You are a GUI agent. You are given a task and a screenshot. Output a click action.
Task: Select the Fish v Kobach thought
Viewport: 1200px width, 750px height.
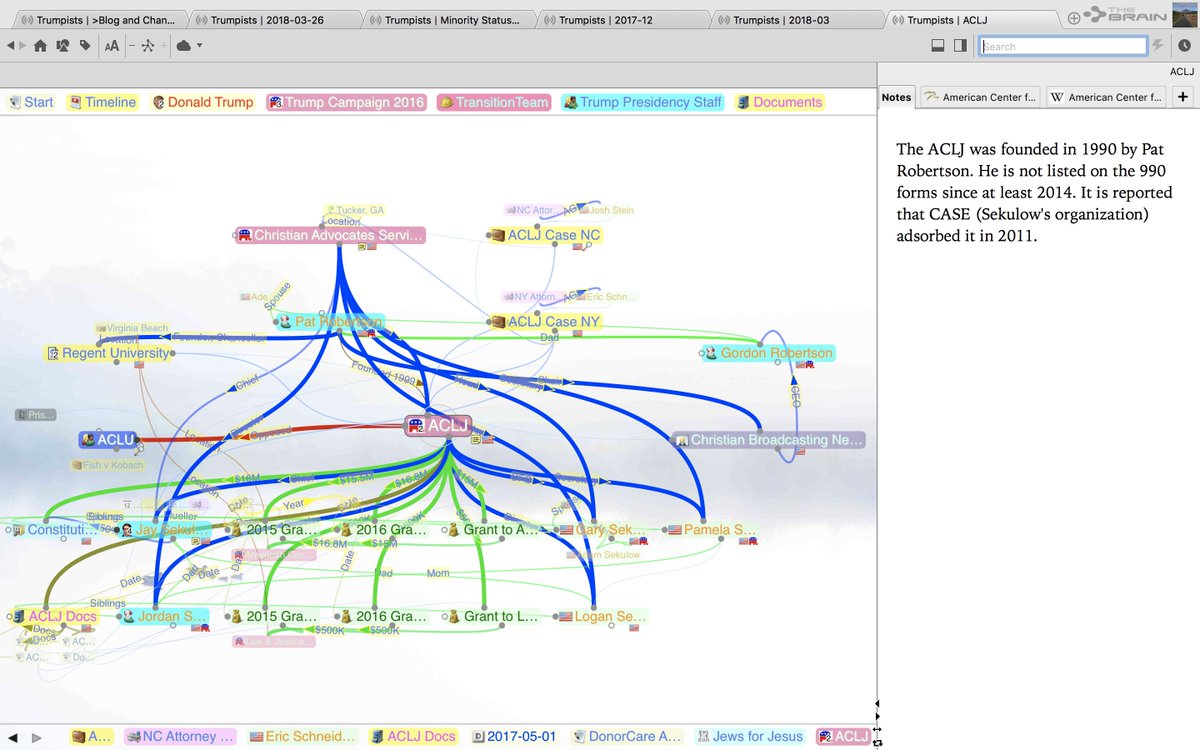point(108,465)
